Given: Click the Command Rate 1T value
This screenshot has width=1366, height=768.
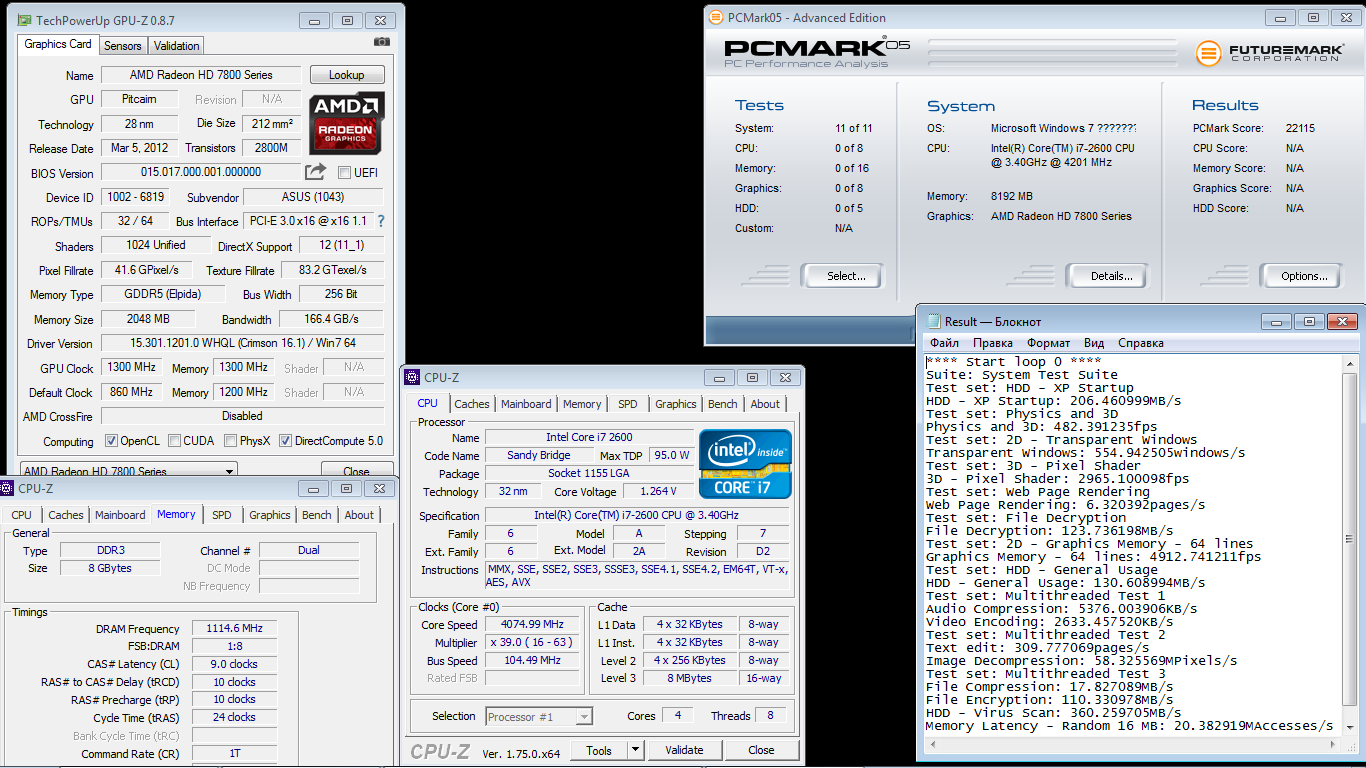Looking at the screenshot, I should tap(235, 753).
